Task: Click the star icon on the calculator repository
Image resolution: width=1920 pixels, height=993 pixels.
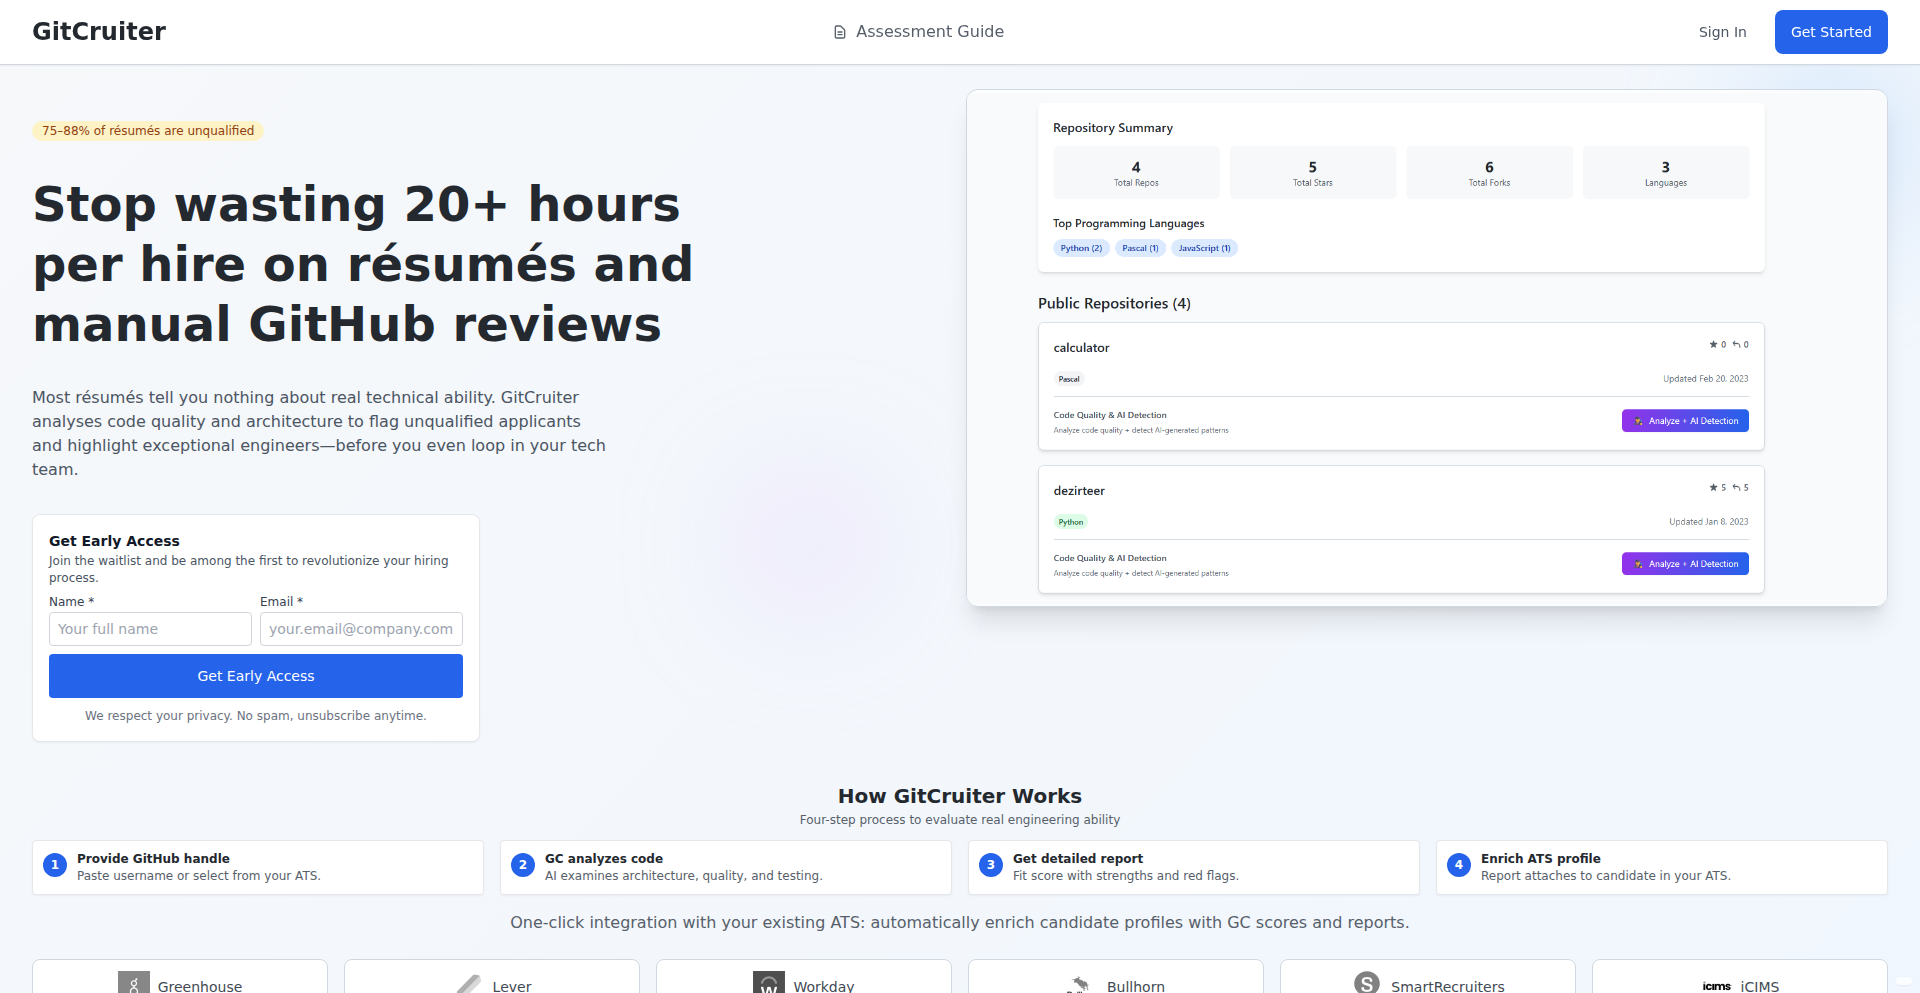Action: point(1713,344)
